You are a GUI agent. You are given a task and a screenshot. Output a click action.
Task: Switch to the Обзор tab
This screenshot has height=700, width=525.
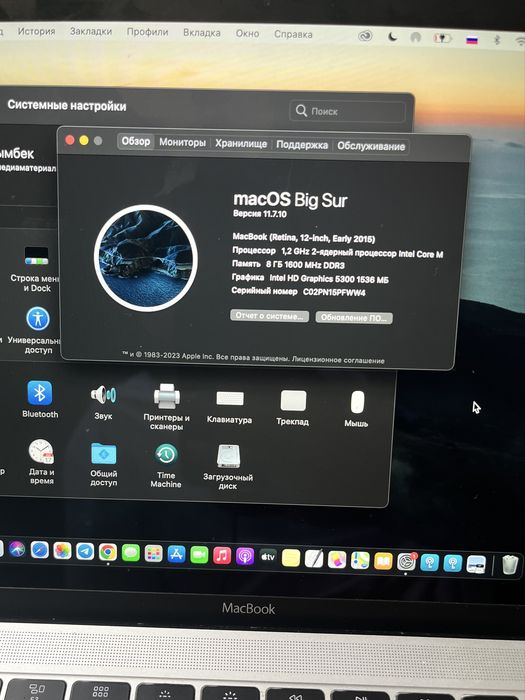136,141
